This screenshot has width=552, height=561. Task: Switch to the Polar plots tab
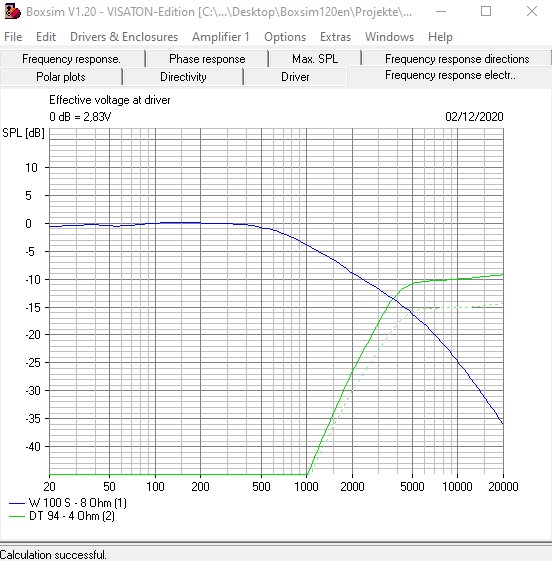[61, 77]
